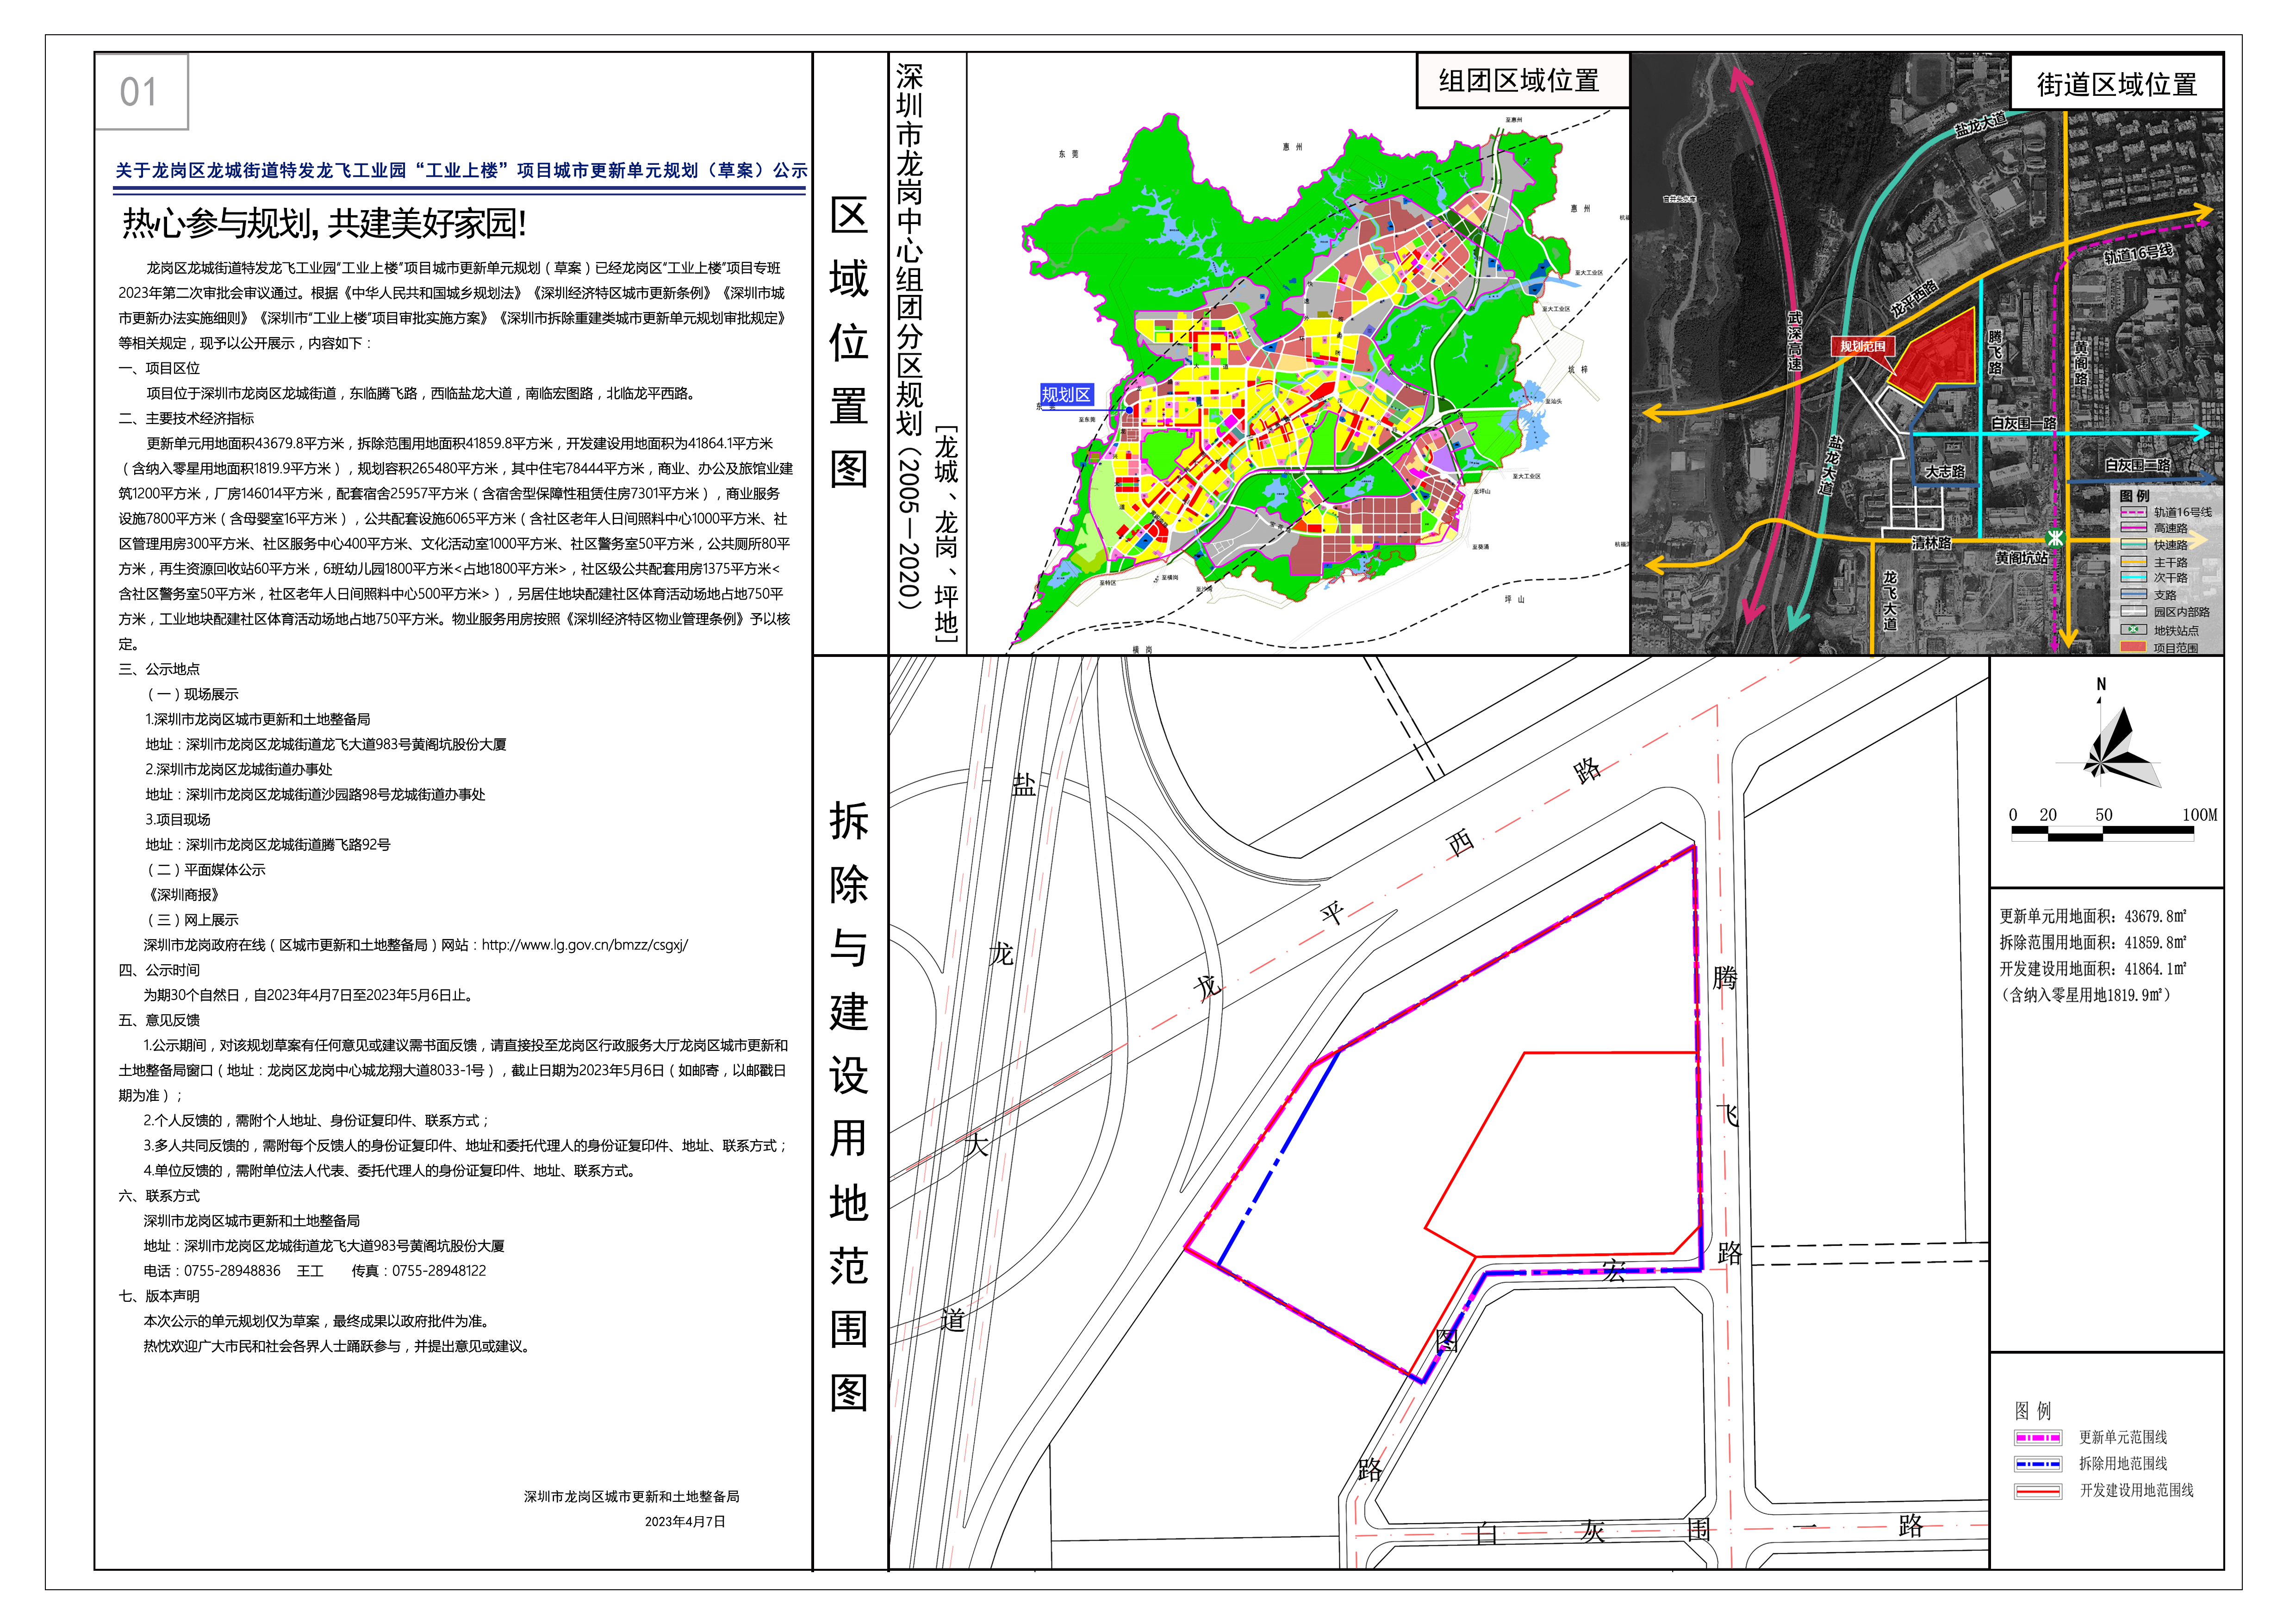The height and width of the screenshot is (1624, 2296).
Task: Click heading 五、意见反馈
Action: [159, 1020]
